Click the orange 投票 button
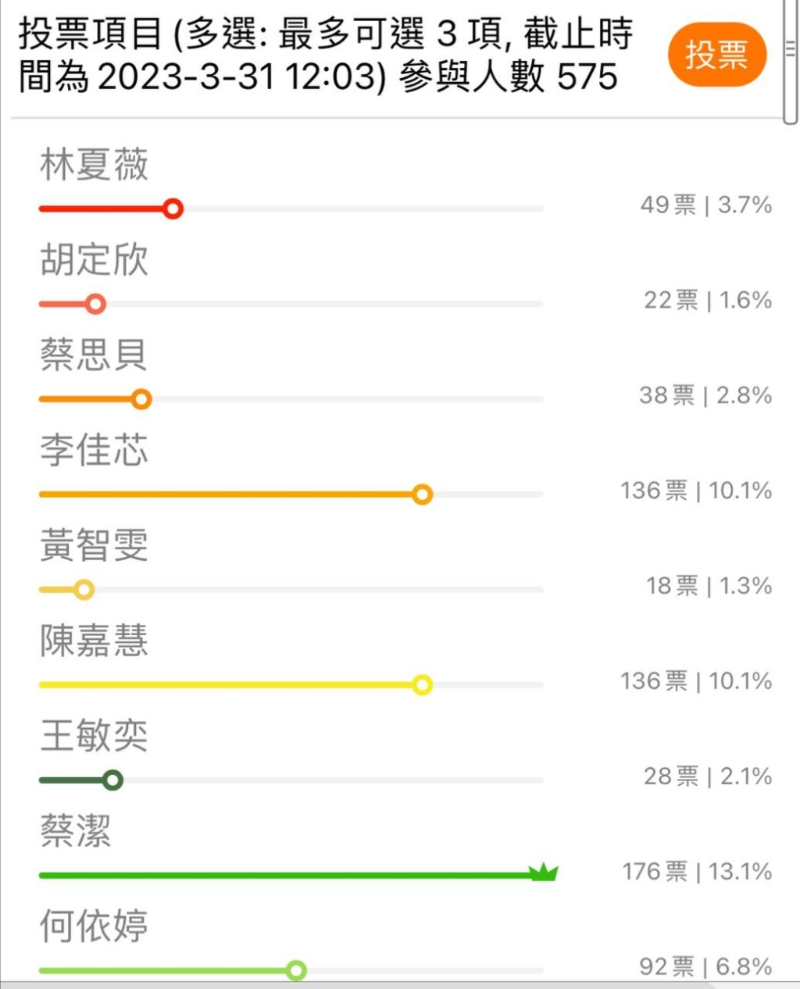Image resolution: width=800 pixels, height=989 pixels. 717,55
